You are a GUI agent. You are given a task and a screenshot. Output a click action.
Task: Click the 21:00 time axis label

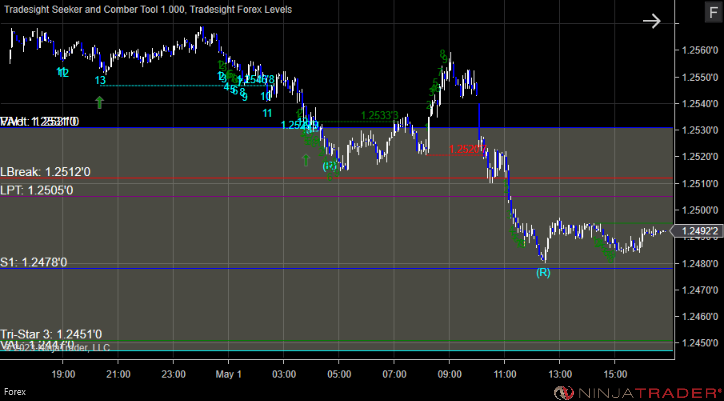click(118, 373)
